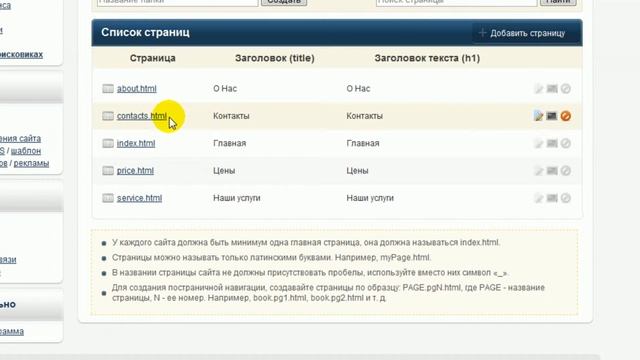The height and width of the screenshot is (360, 640).
Task: Click the round delete icon for index.html
Action: click(x=565, y=143)
